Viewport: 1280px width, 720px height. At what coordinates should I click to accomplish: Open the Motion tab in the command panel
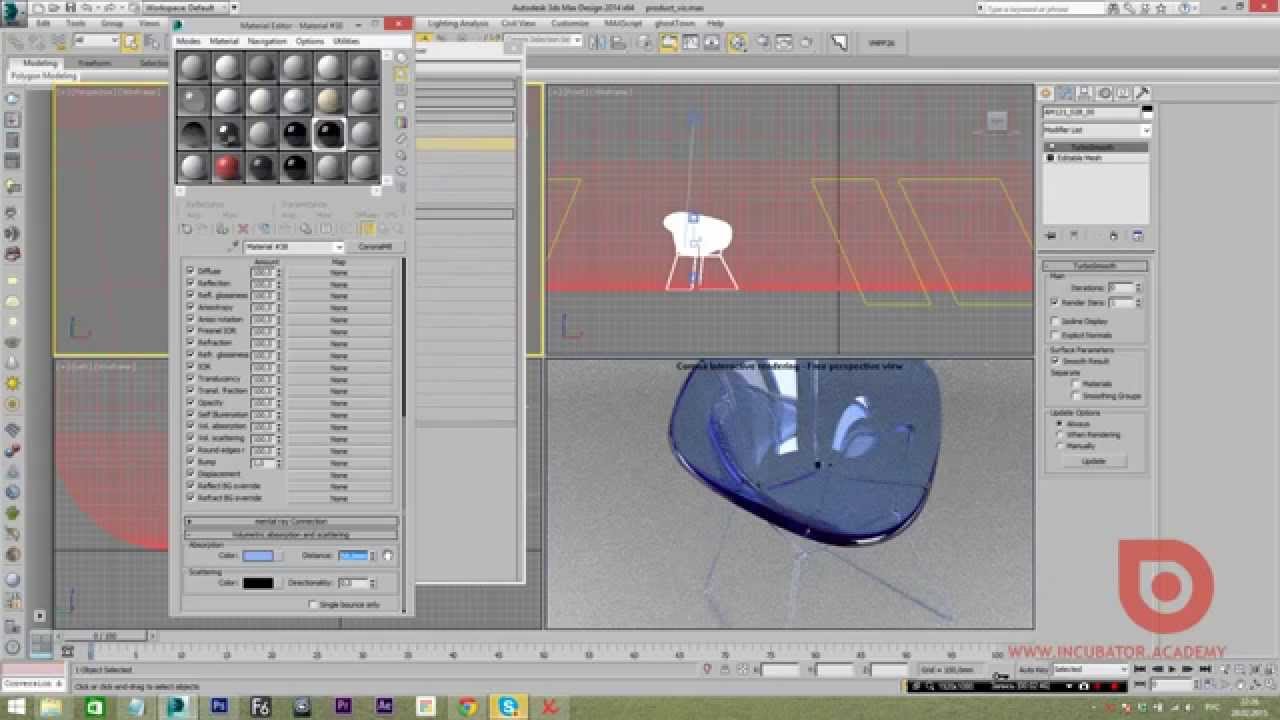click(x=1106, y=93)
